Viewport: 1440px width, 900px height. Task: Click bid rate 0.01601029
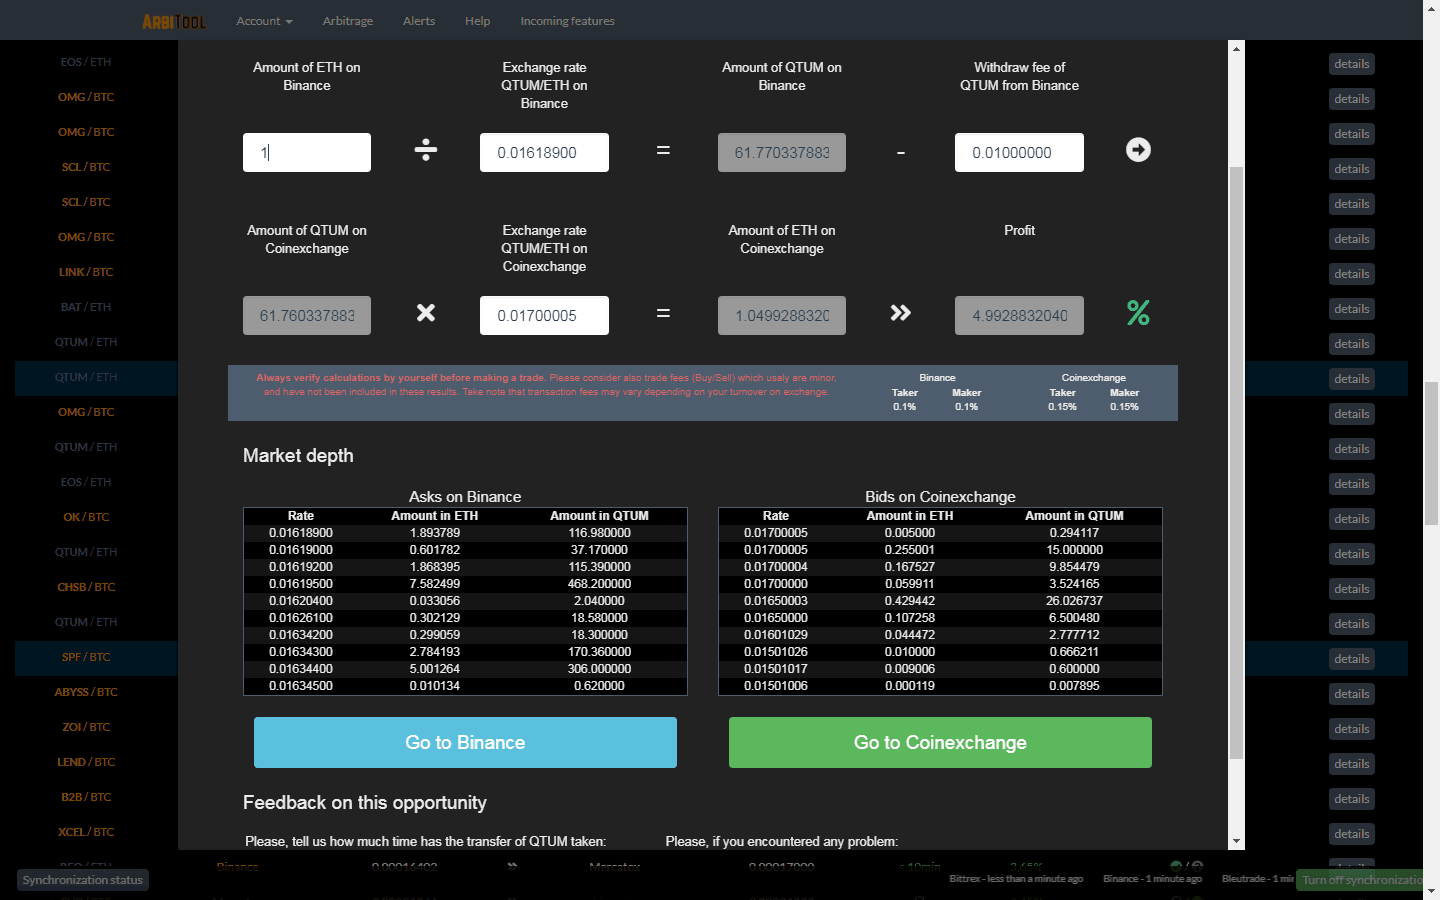(x=776, y=635)
